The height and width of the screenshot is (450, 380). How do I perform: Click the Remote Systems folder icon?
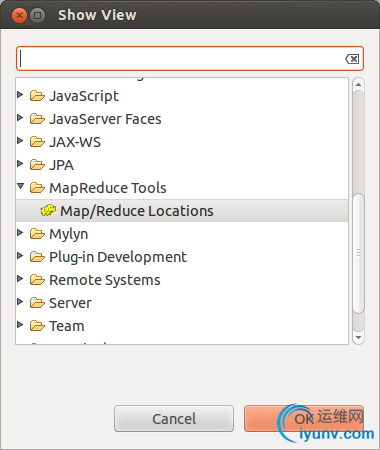tap(37, 280)
